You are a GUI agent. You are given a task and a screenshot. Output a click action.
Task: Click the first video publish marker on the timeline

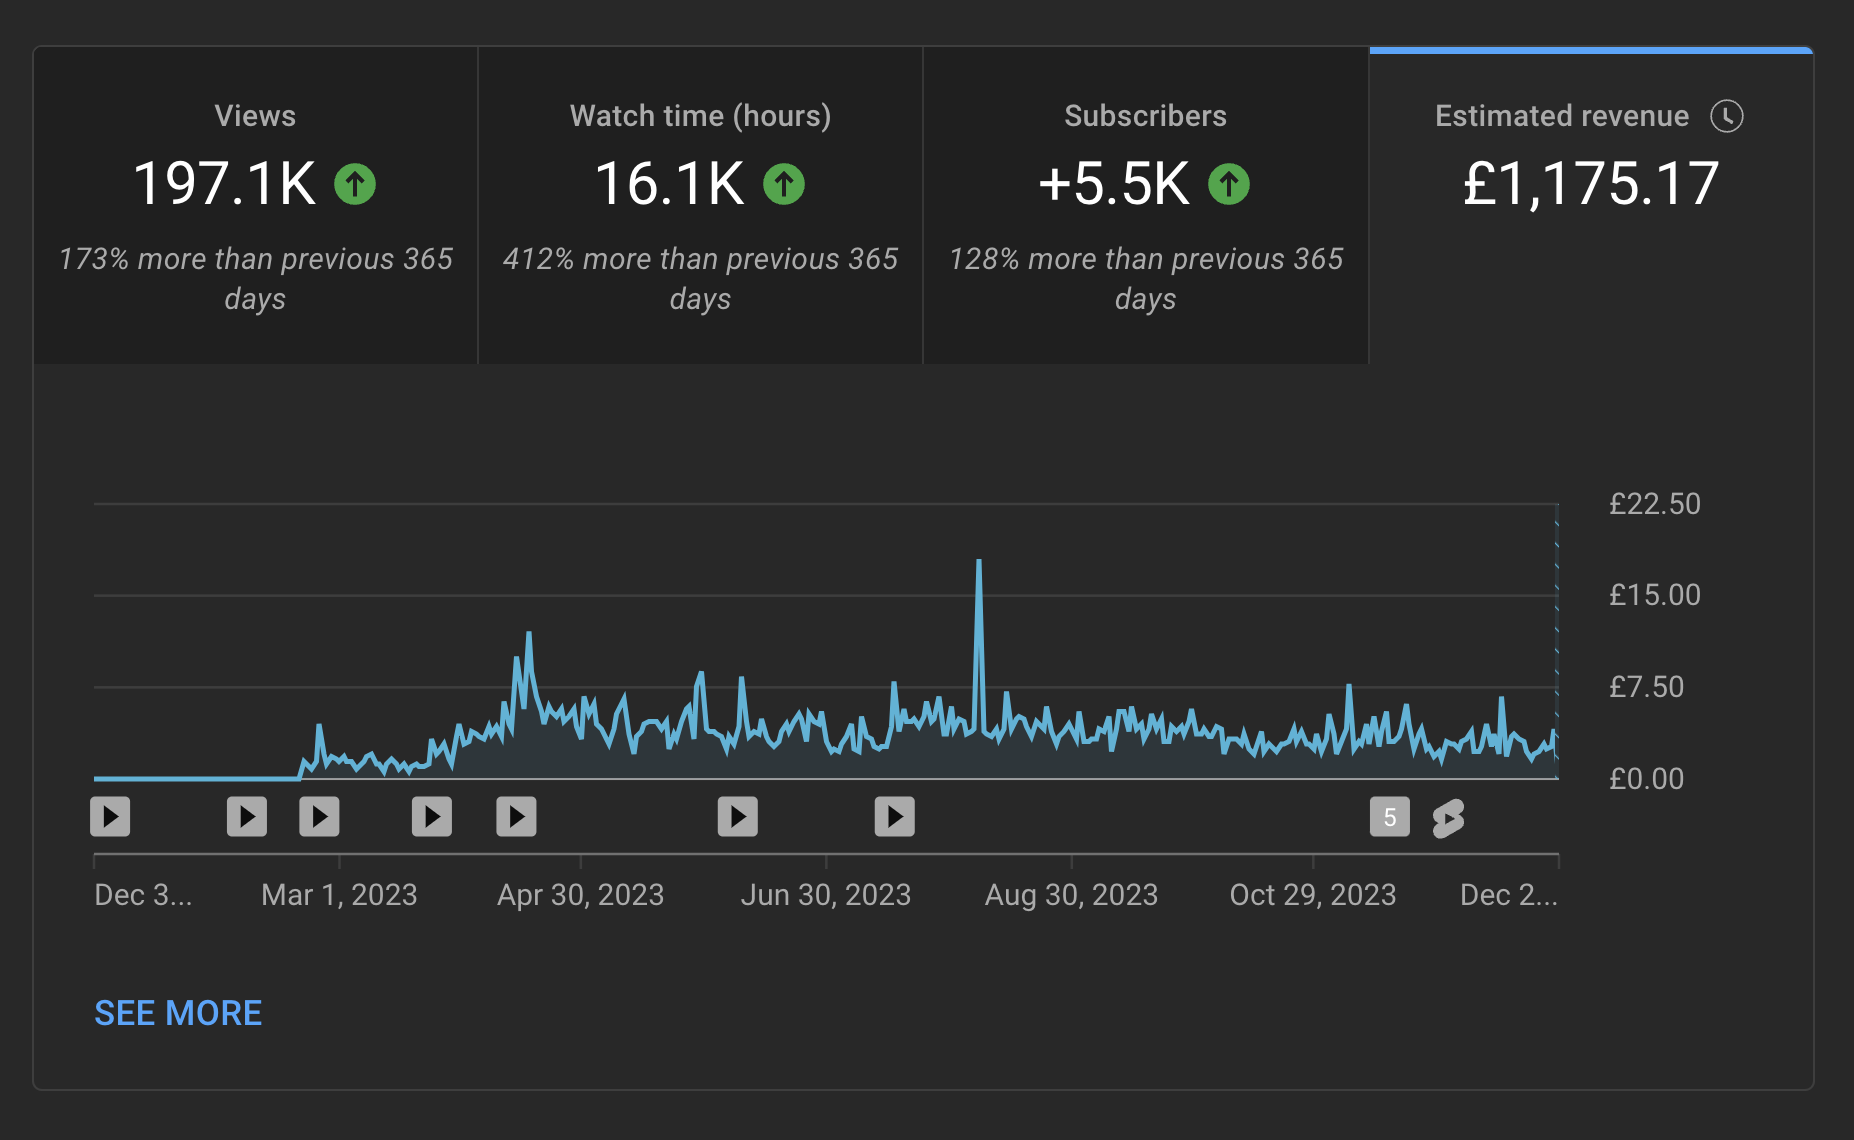109,816
